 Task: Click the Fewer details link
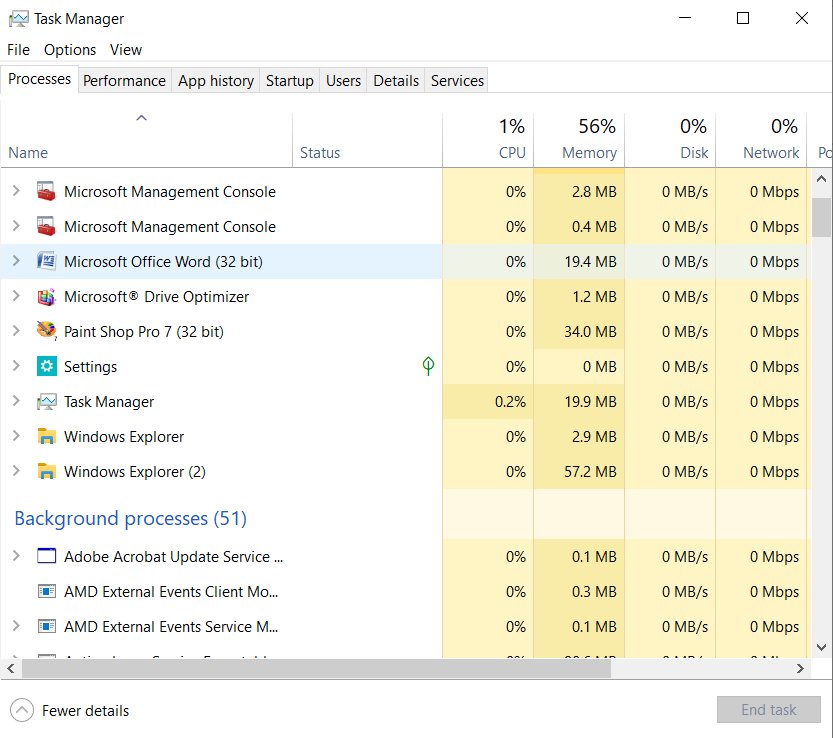[86, 711]
